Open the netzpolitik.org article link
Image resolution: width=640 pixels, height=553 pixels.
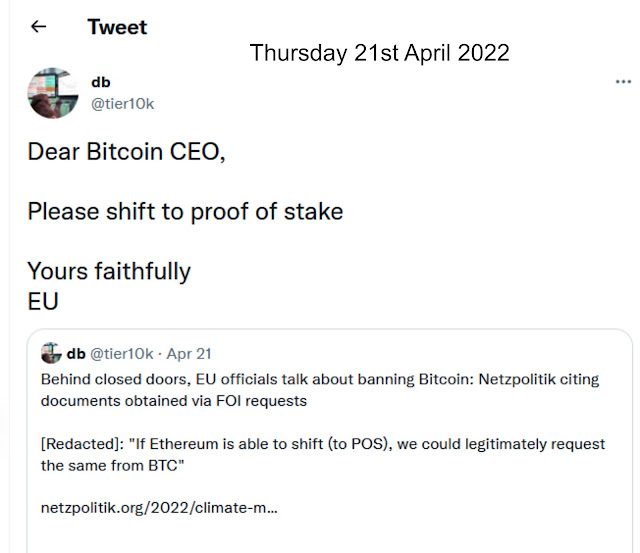[x=159, y=507]
